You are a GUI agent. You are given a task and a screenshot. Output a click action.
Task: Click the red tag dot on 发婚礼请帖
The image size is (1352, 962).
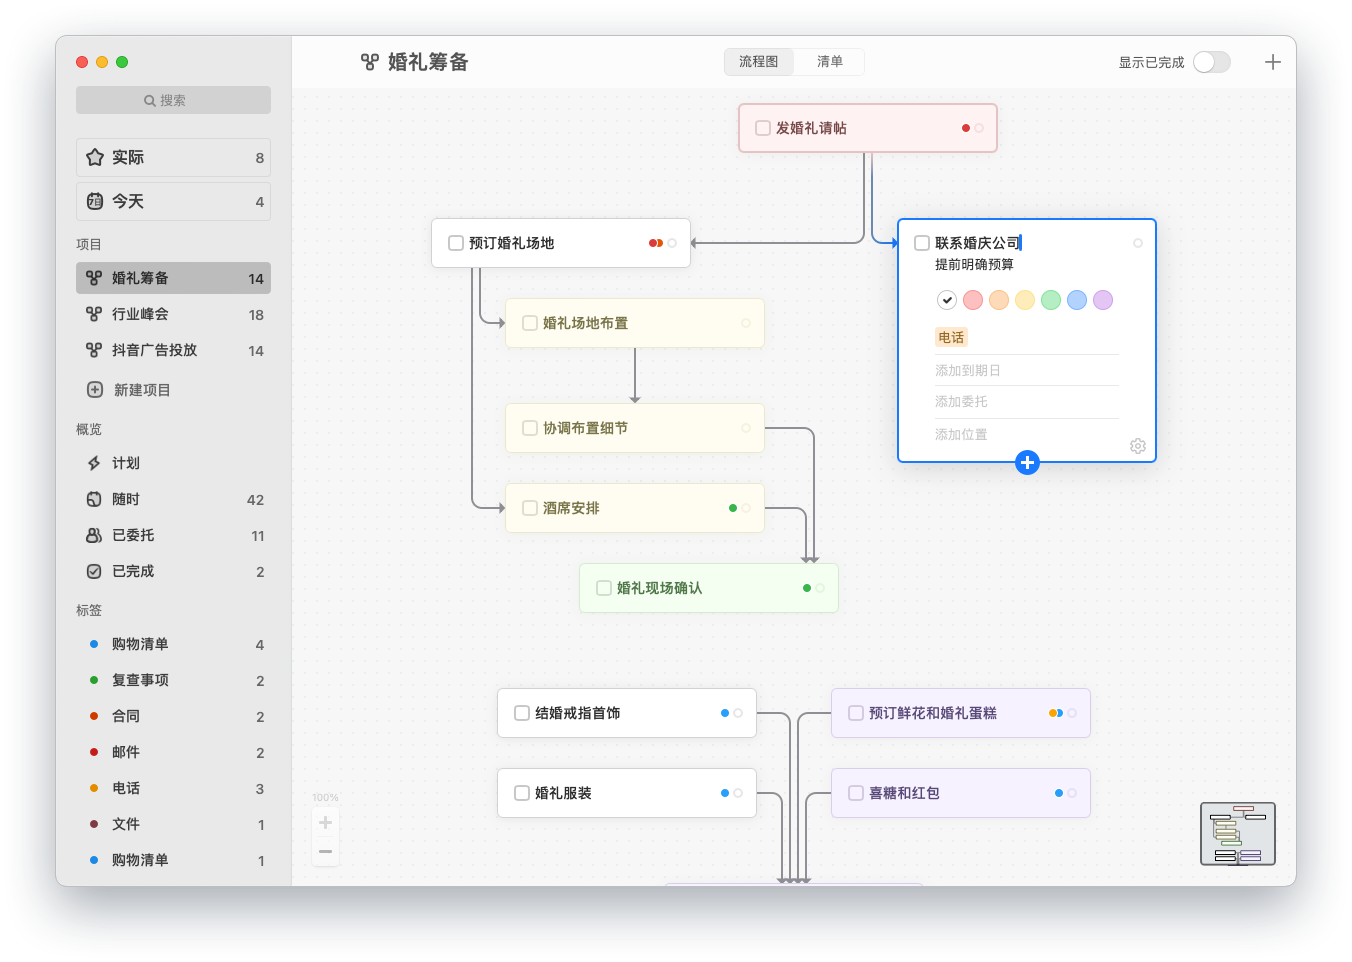tap(966, 128)
